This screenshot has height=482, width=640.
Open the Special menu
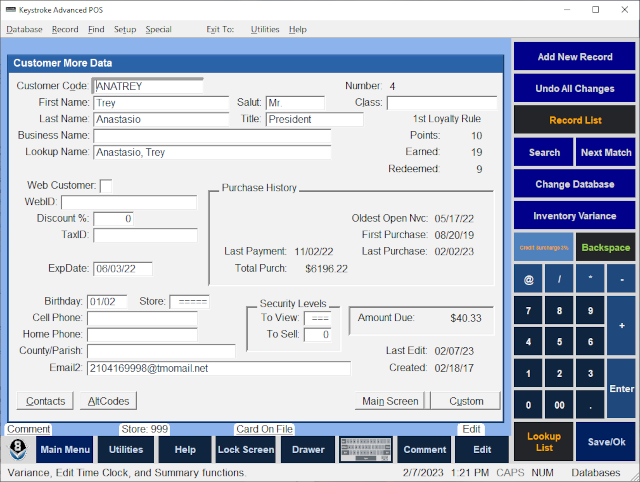click(x=158, y=30)
